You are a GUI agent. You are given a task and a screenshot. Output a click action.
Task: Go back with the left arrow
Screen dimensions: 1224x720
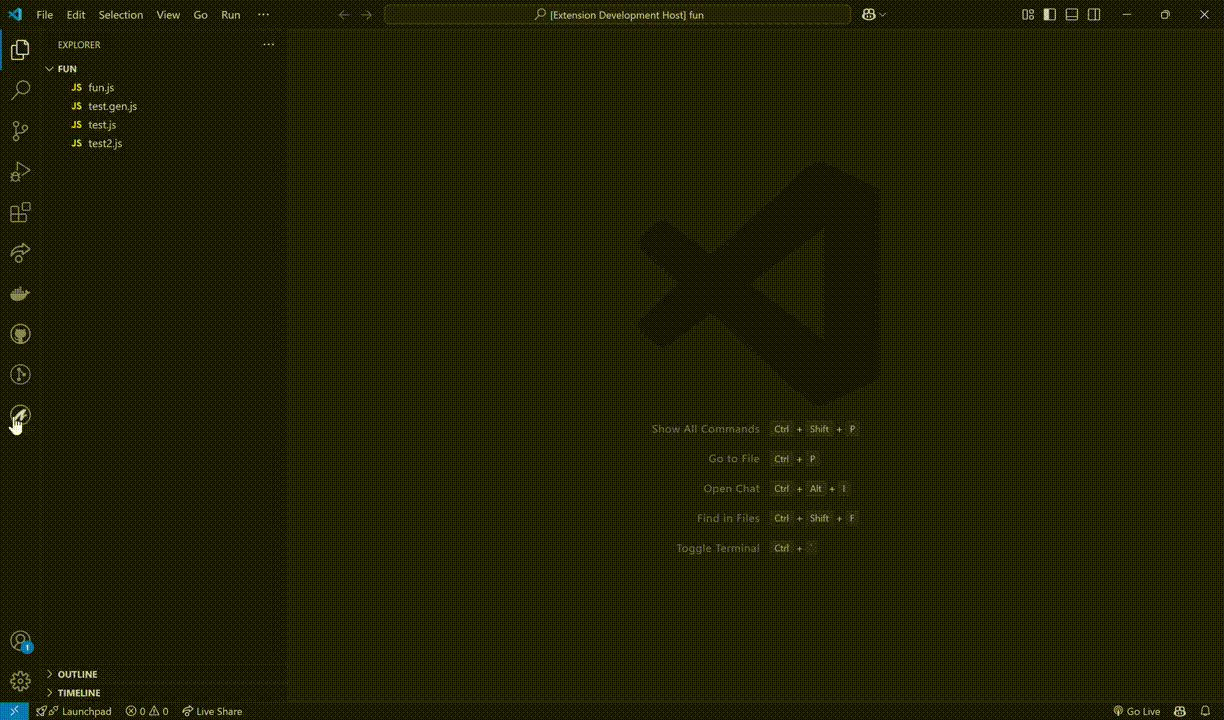pos(344,15)
